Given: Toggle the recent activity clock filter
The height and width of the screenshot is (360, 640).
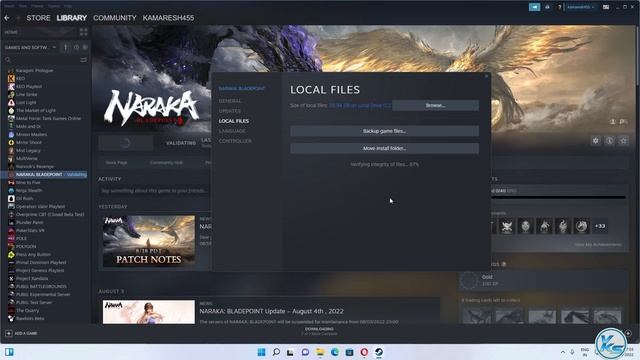Looking at the screenshot, I should (76, 47).
